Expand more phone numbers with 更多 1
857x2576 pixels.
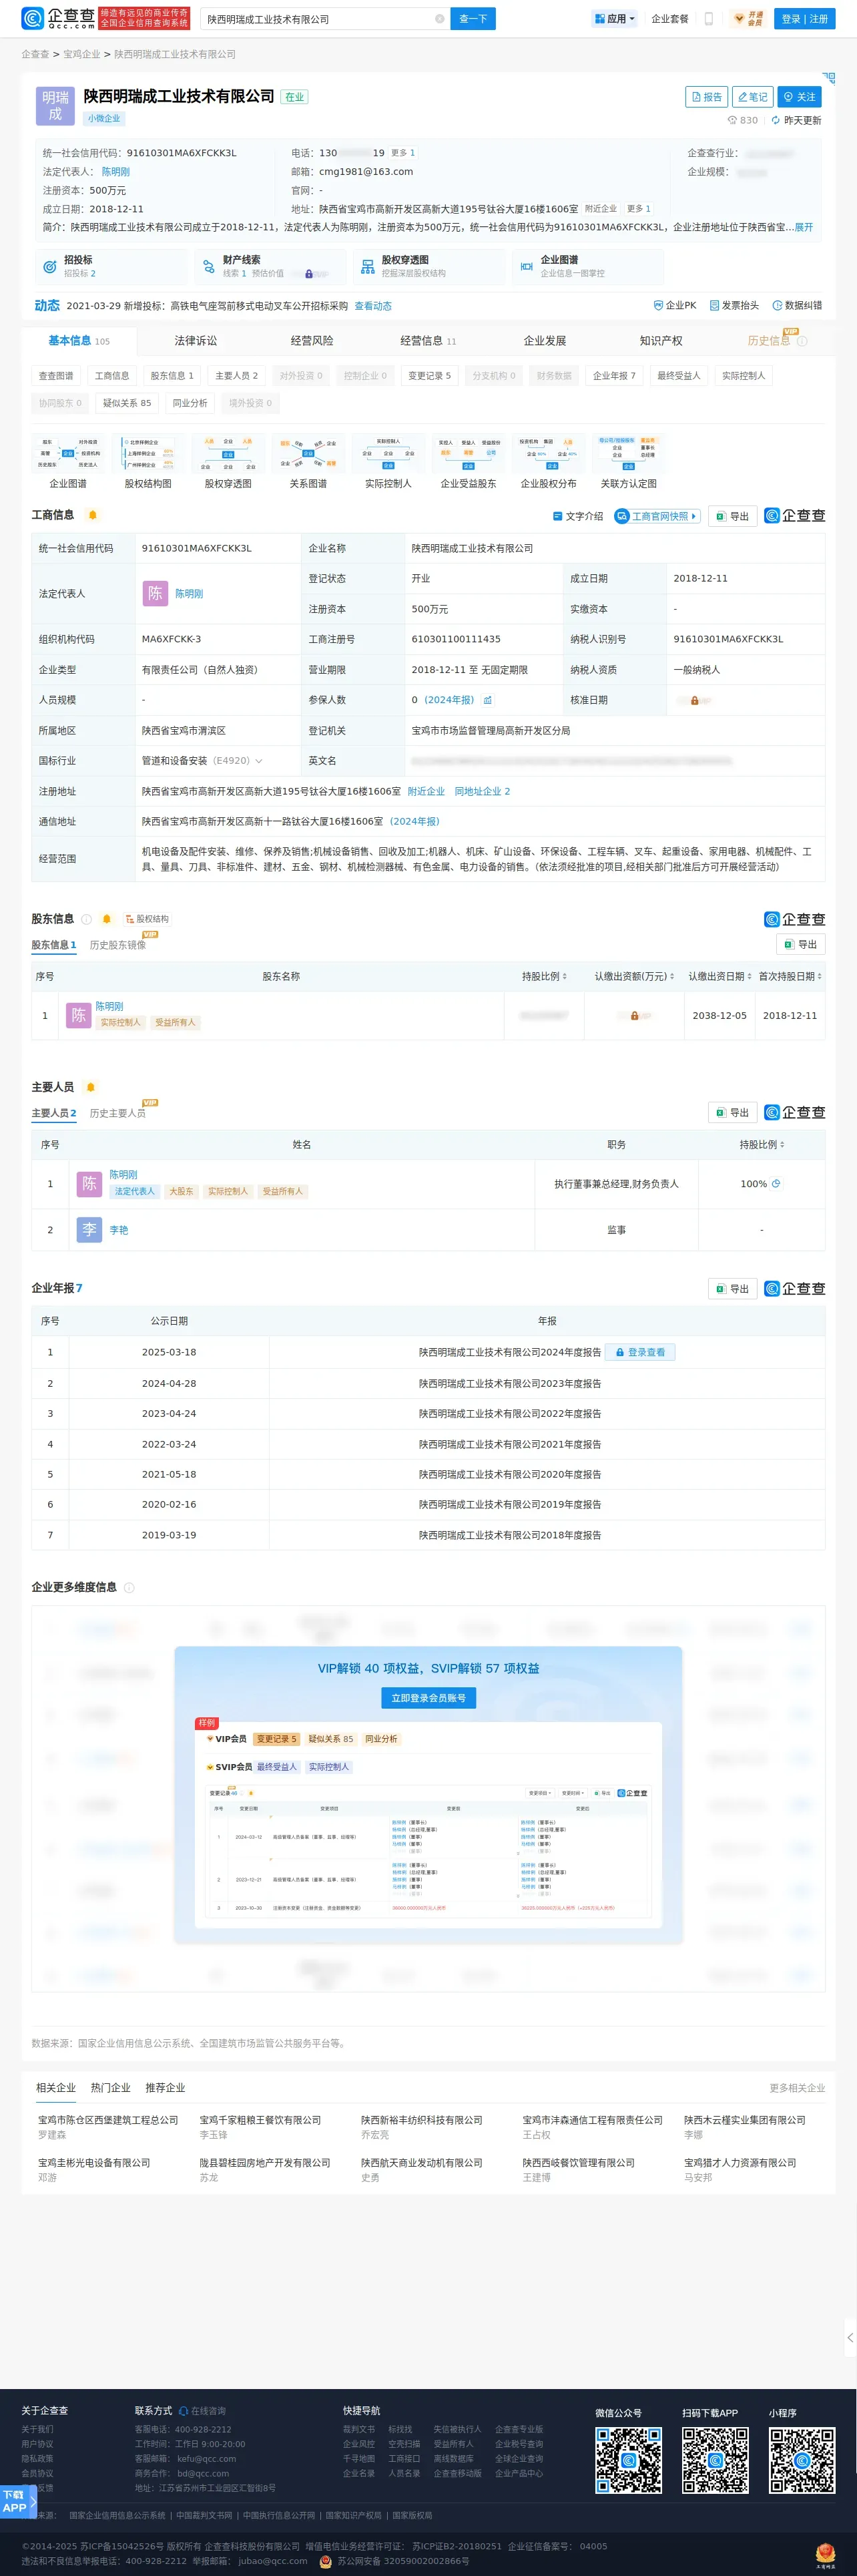403,153
